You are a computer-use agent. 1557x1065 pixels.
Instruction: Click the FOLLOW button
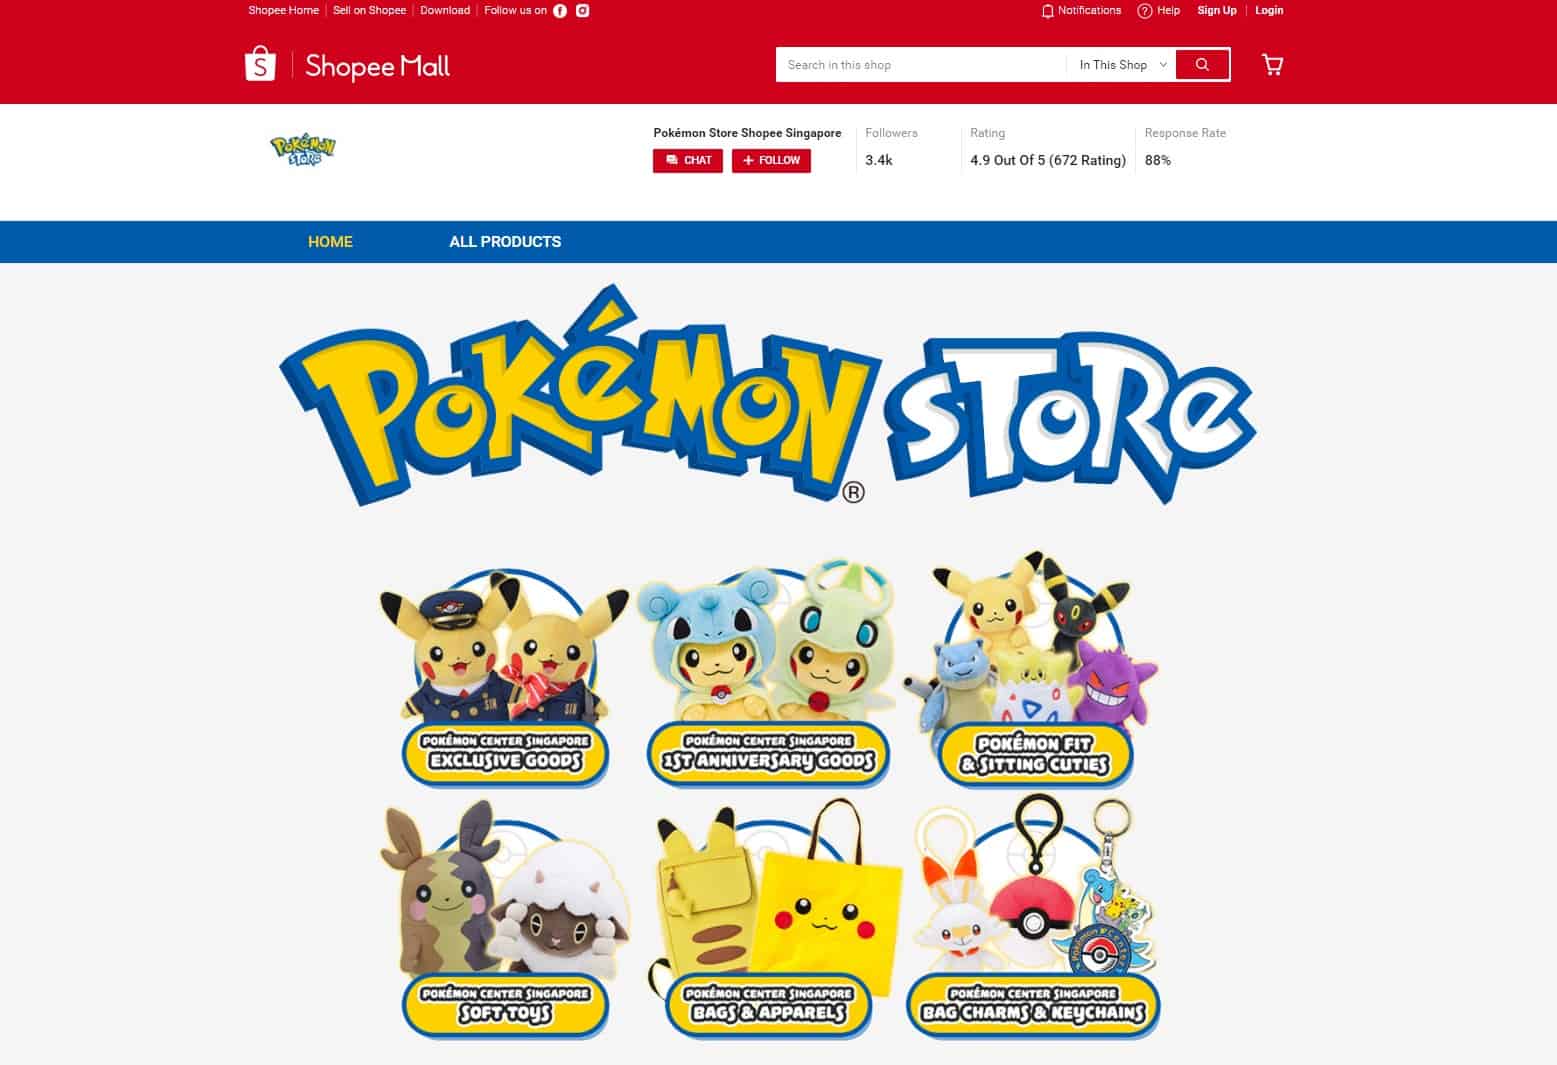pos(771,161)
